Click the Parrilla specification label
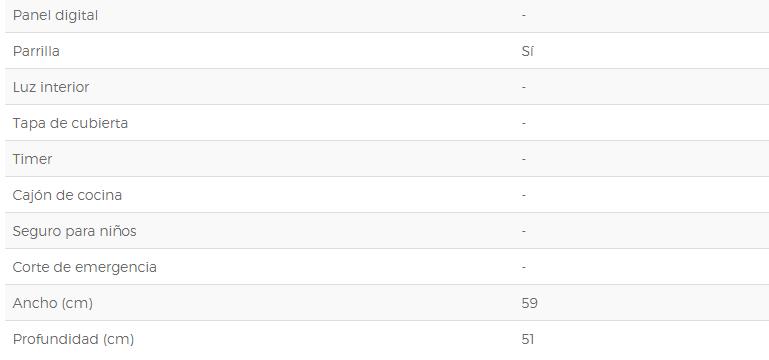Image resolution: width=769 pixels, height=360 pixels. pyautogui.click(x=36, y=51)
